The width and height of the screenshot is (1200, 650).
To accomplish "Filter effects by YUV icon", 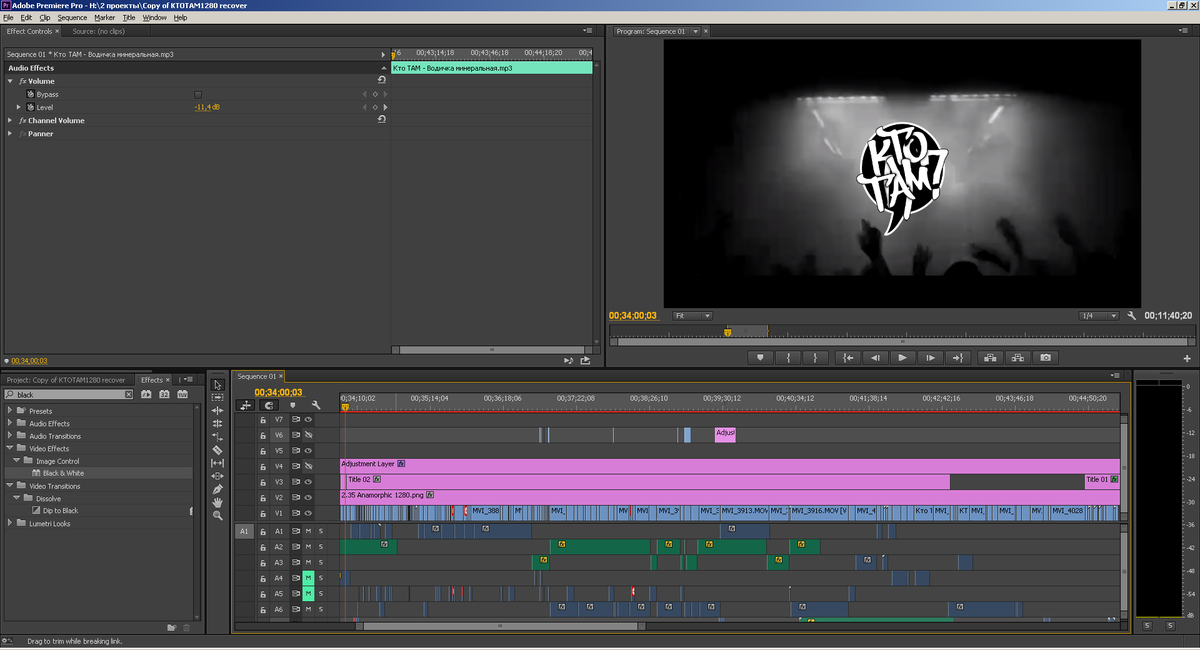I will (183, 395).
